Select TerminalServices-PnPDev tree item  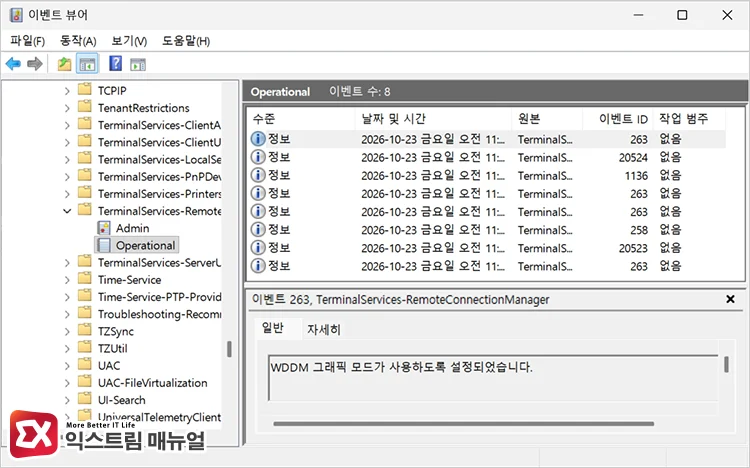[159, 177]
